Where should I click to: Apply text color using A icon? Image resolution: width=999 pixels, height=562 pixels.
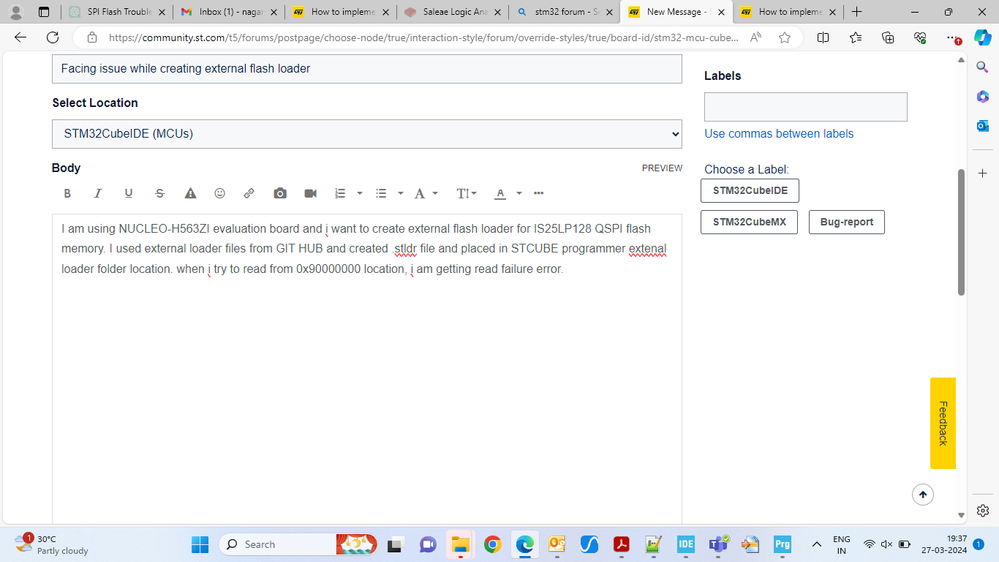coord(500,193)
